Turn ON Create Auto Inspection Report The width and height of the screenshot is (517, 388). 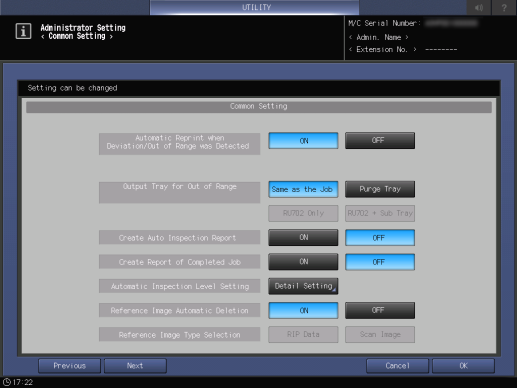(303, 238)
